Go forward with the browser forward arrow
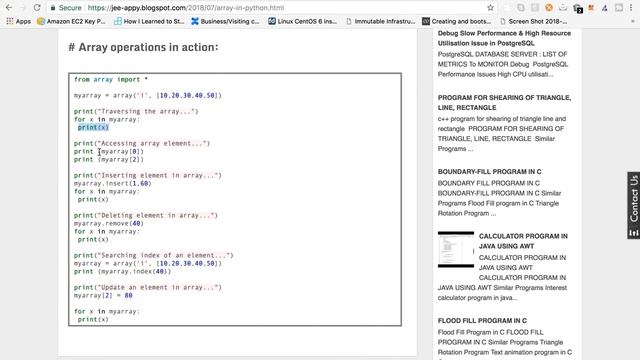Screen dimensions: 640x360 pyautogui.click(x=23, y=7)
